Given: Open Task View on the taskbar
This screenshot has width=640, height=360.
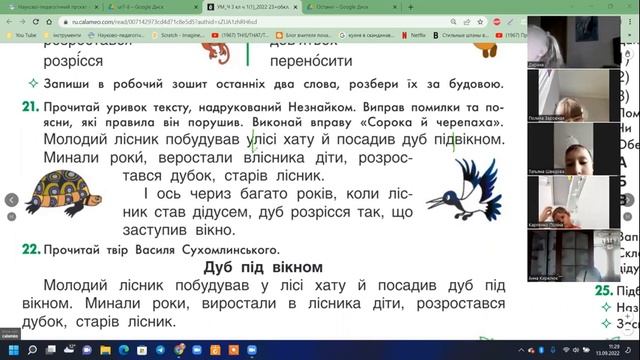Looking at the screenshot, I should 51,350.
